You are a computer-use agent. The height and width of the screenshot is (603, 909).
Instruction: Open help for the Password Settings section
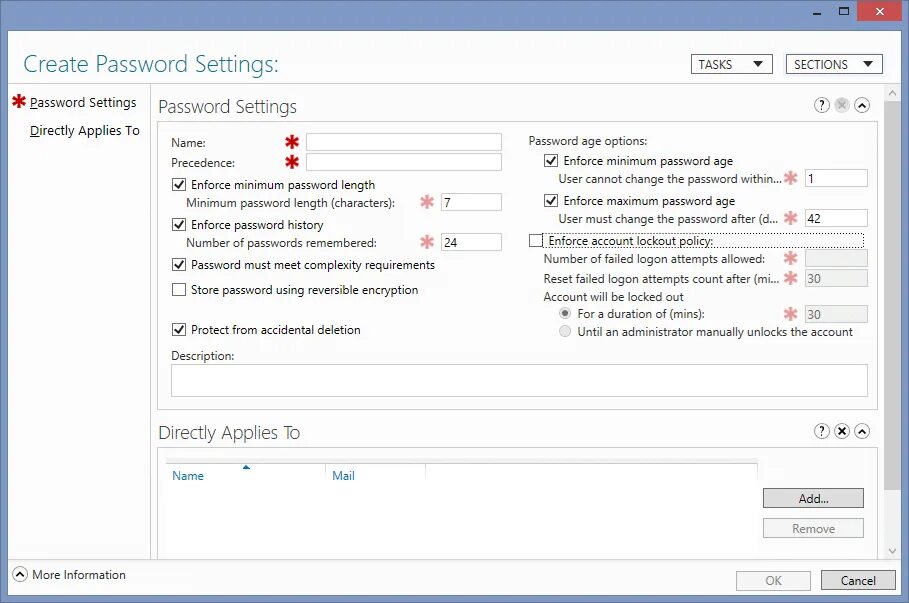[x=822, y=105]
